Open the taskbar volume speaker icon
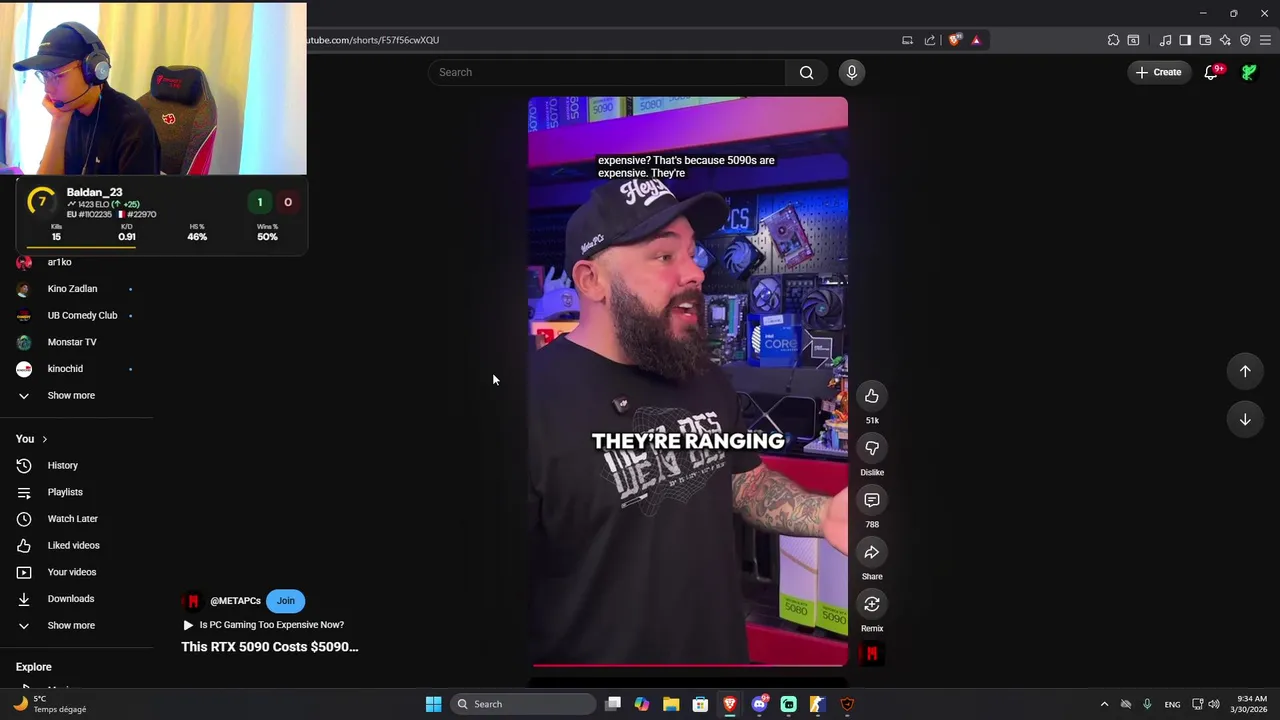The image size is (1280, 720). (x=1214, y=704)
